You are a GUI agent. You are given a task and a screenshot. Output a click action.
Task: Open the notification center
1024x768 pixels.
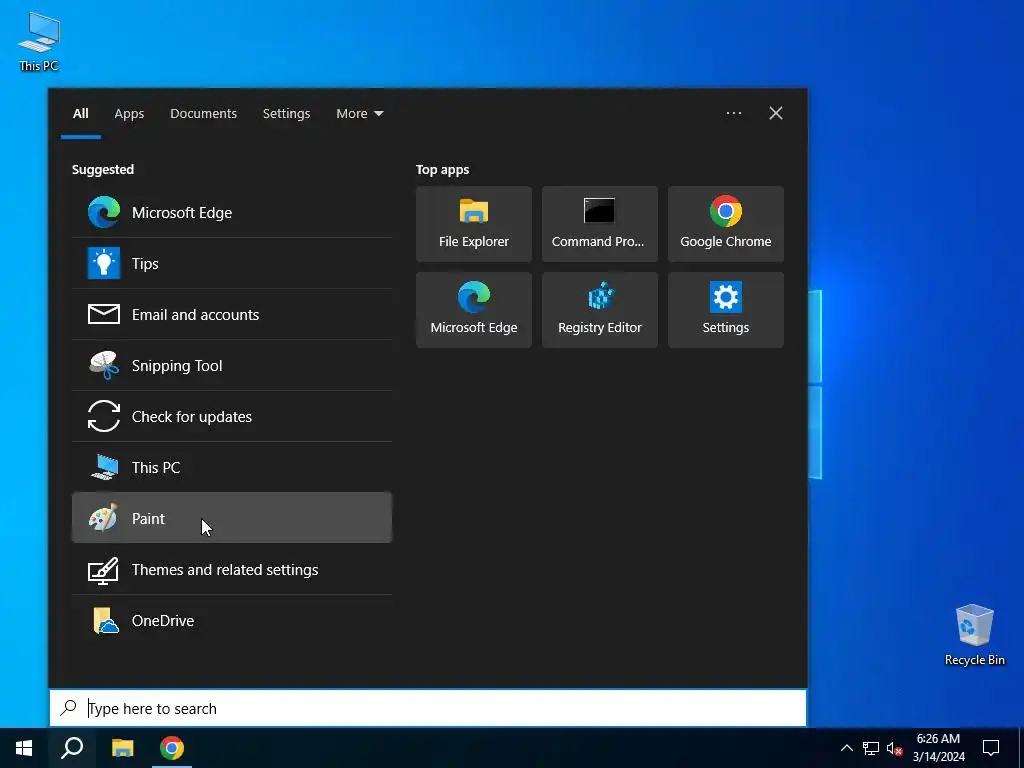tap(991, 748)
